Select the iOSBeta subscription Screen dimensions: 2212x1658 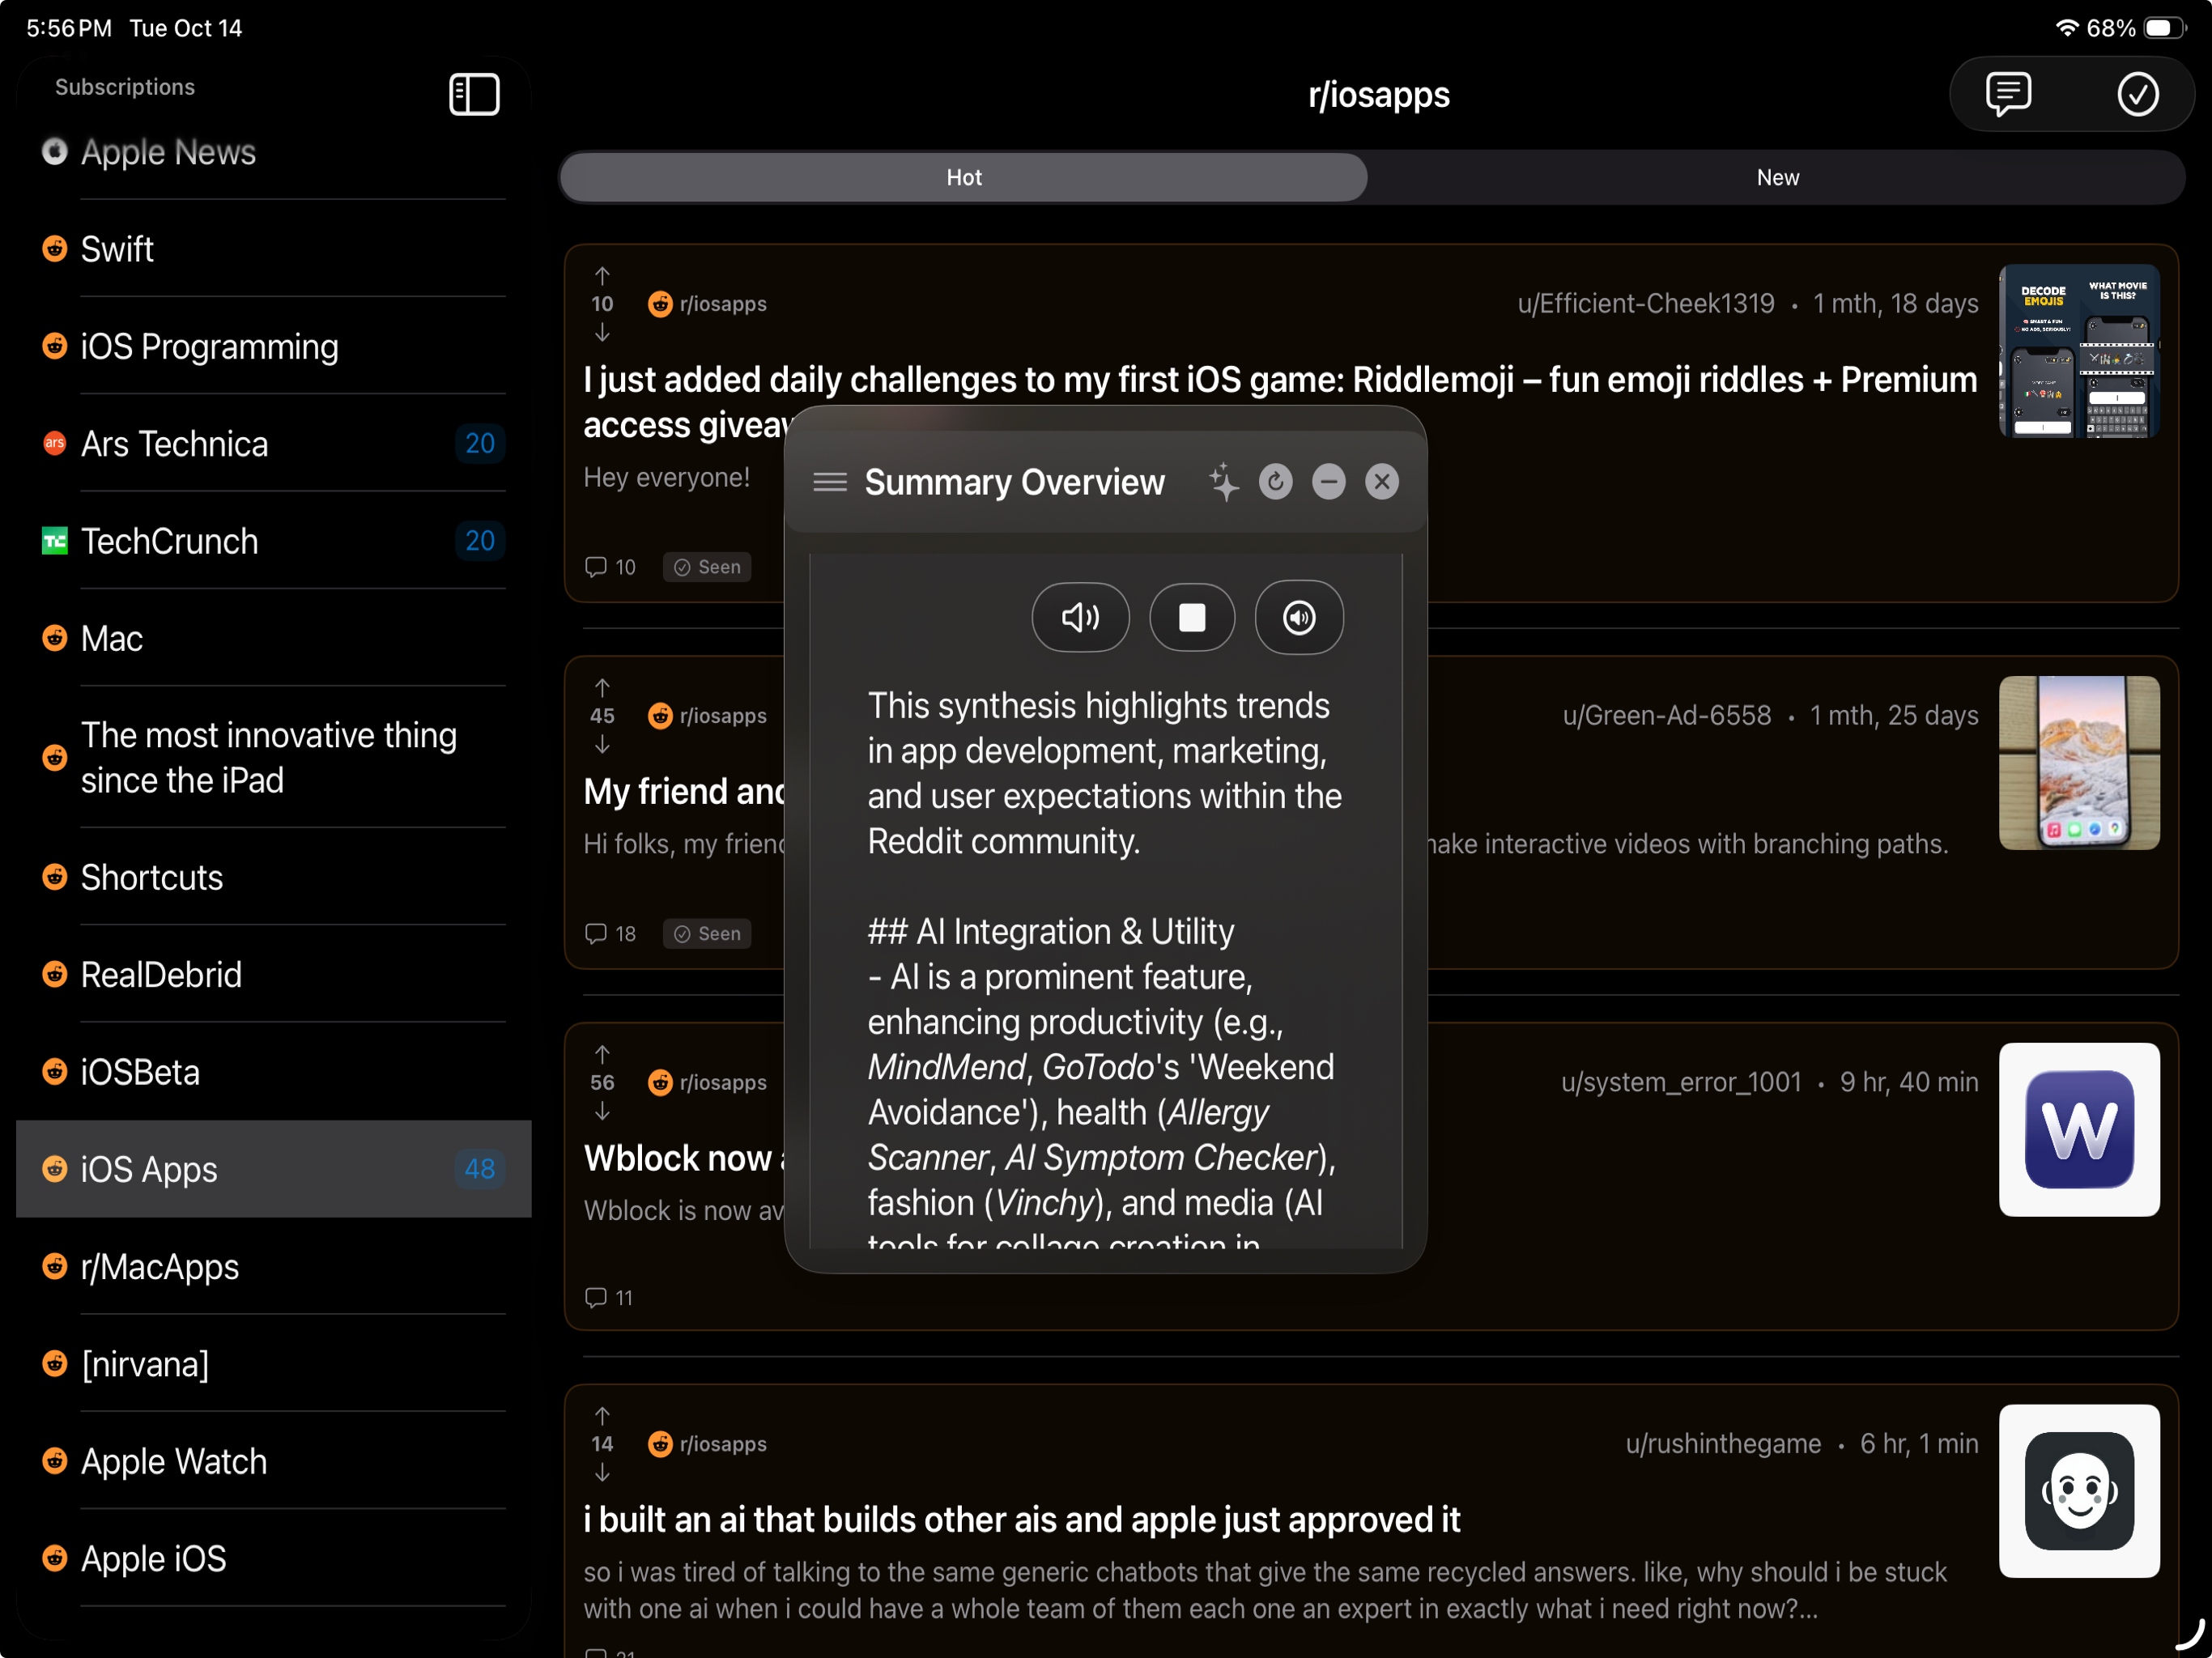click(x=273, y=1071)
